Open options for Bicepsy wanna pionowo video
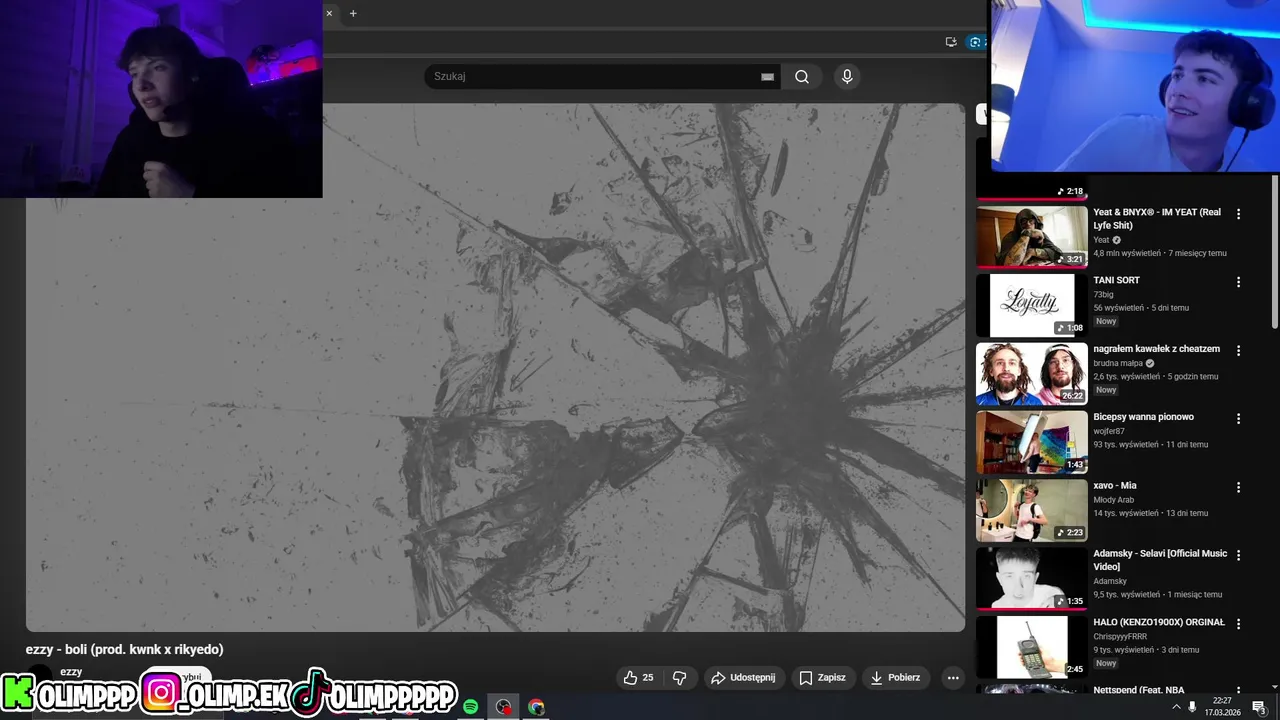The width and height of the screenshot is (1280, 720). (x=1238, y=419)
